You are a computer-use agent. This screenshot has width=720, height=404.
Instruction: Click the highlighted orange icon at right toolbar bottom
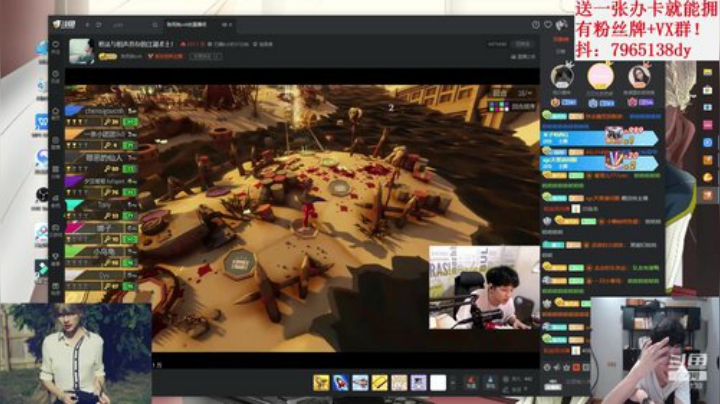click(x=708, y=195)
